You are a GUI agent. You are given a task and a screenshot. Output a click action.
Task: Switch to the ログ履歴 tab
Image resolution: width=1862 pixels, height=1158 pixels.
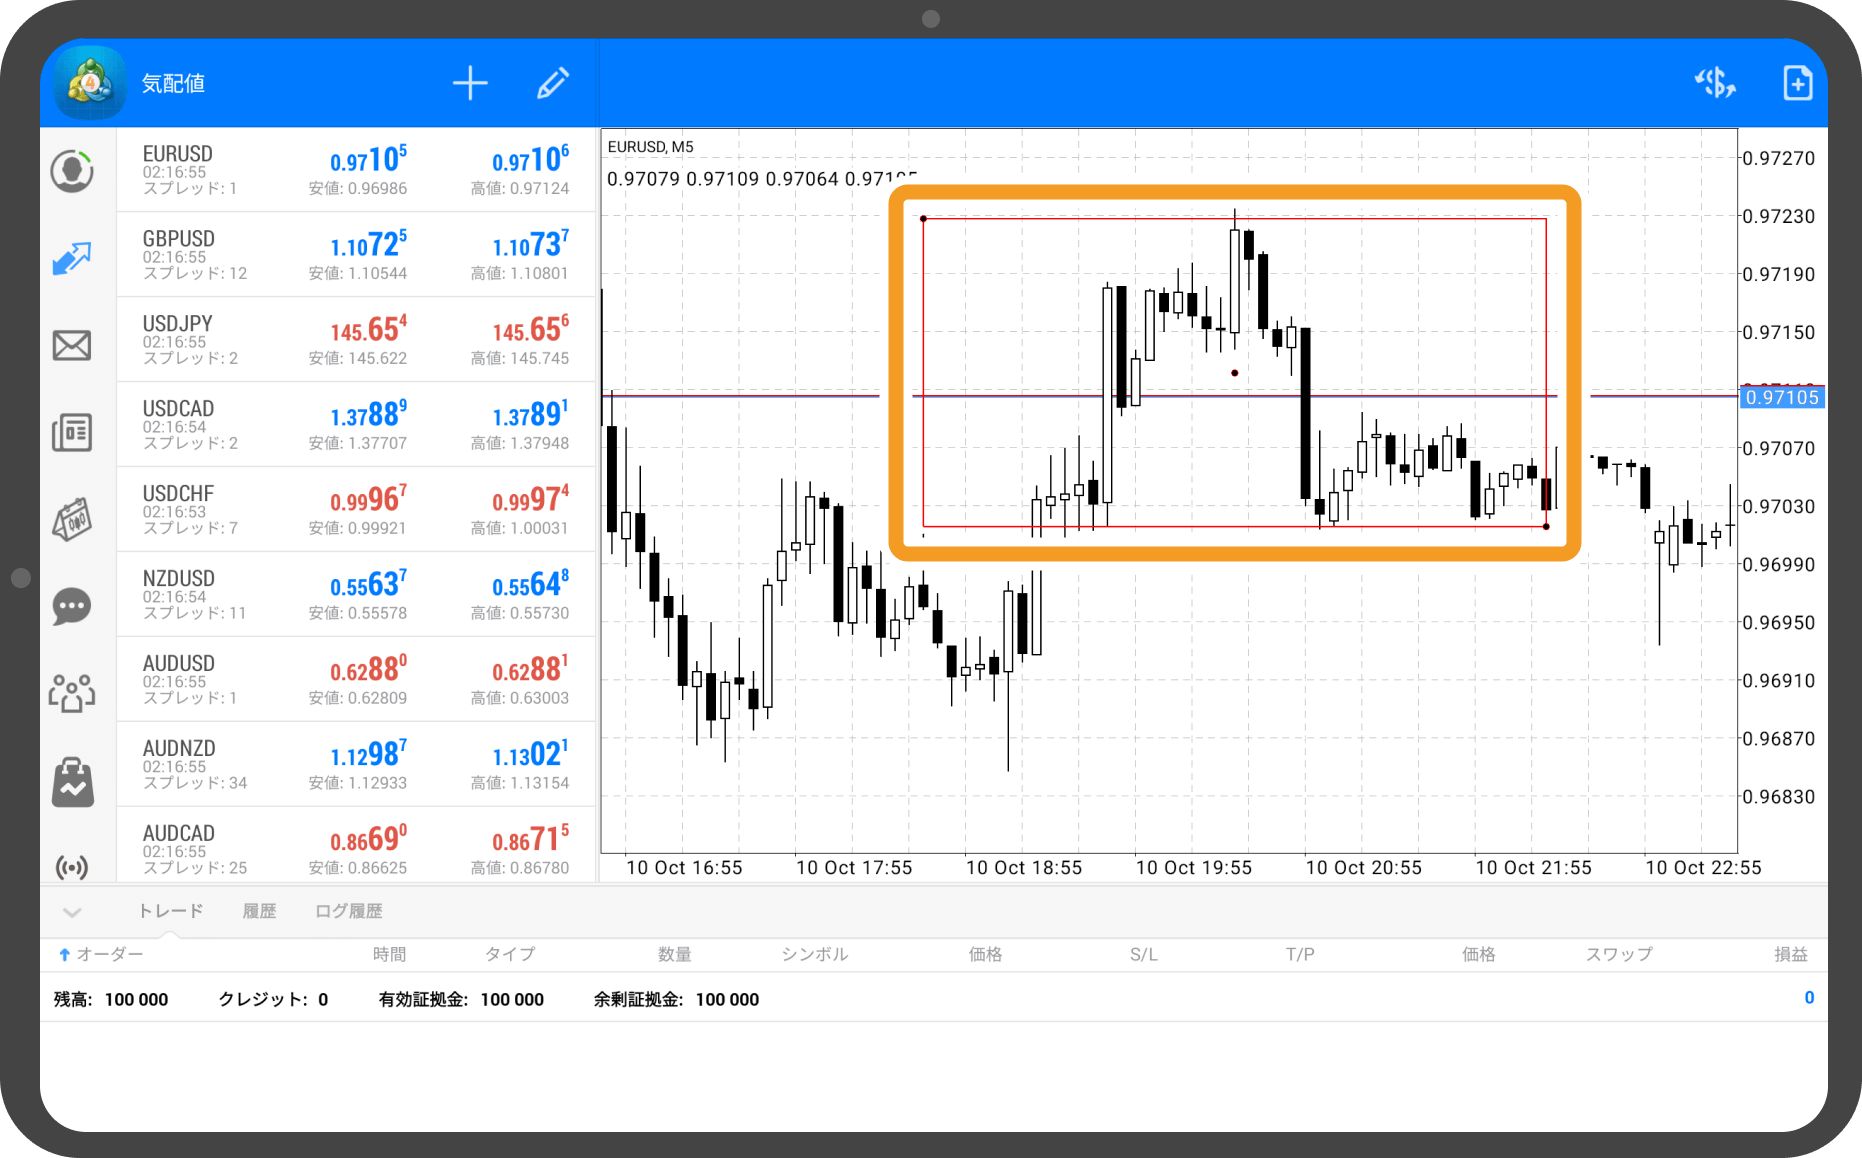348,911
